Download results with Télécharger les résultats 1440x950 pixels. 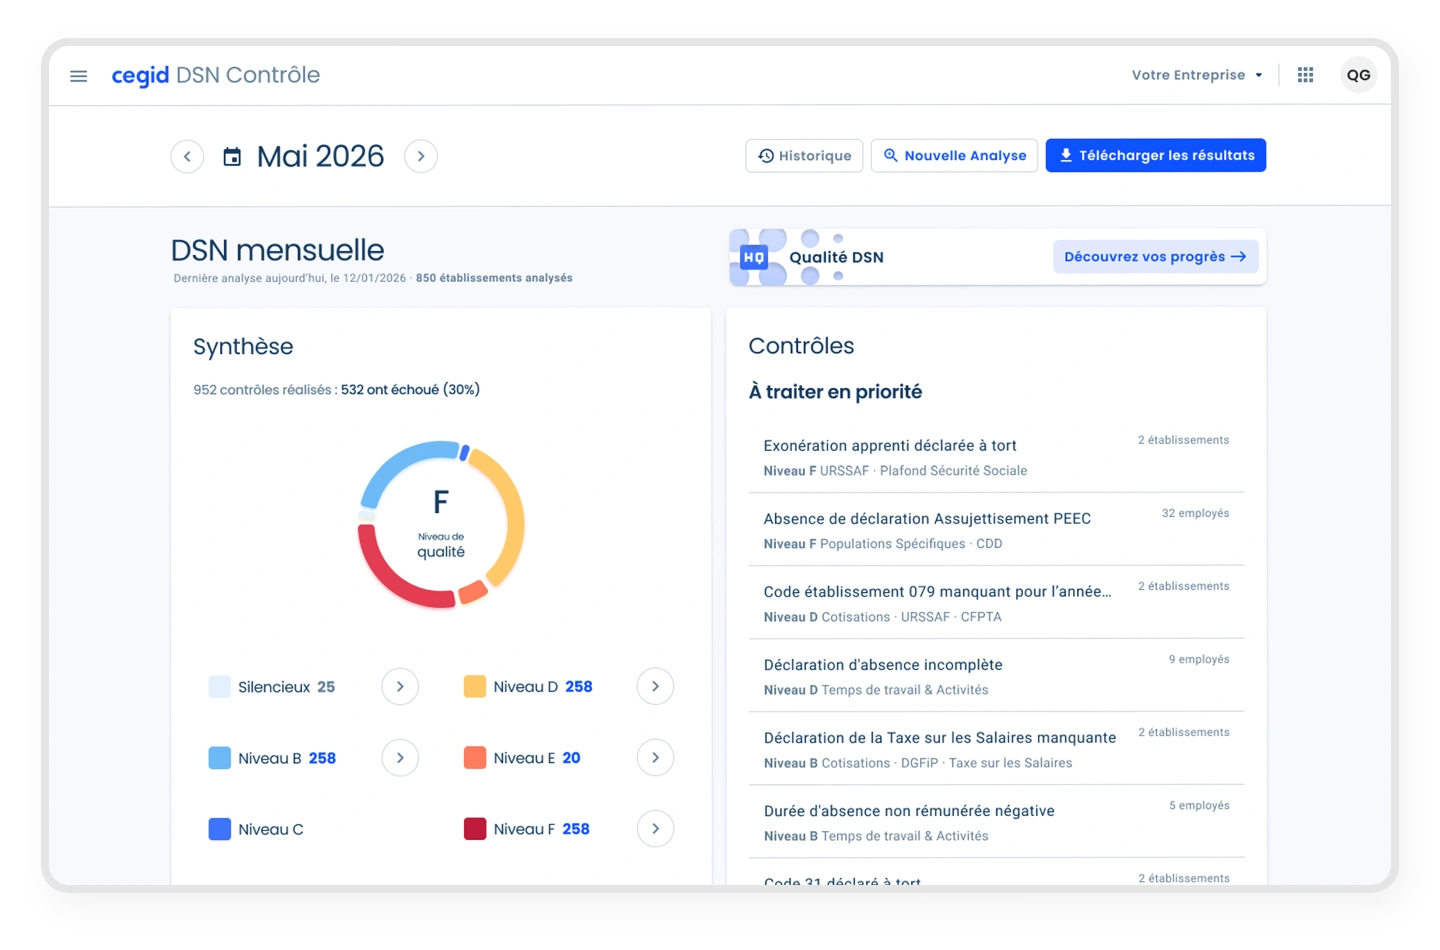pyautogui.click(x=1155, y=156)
